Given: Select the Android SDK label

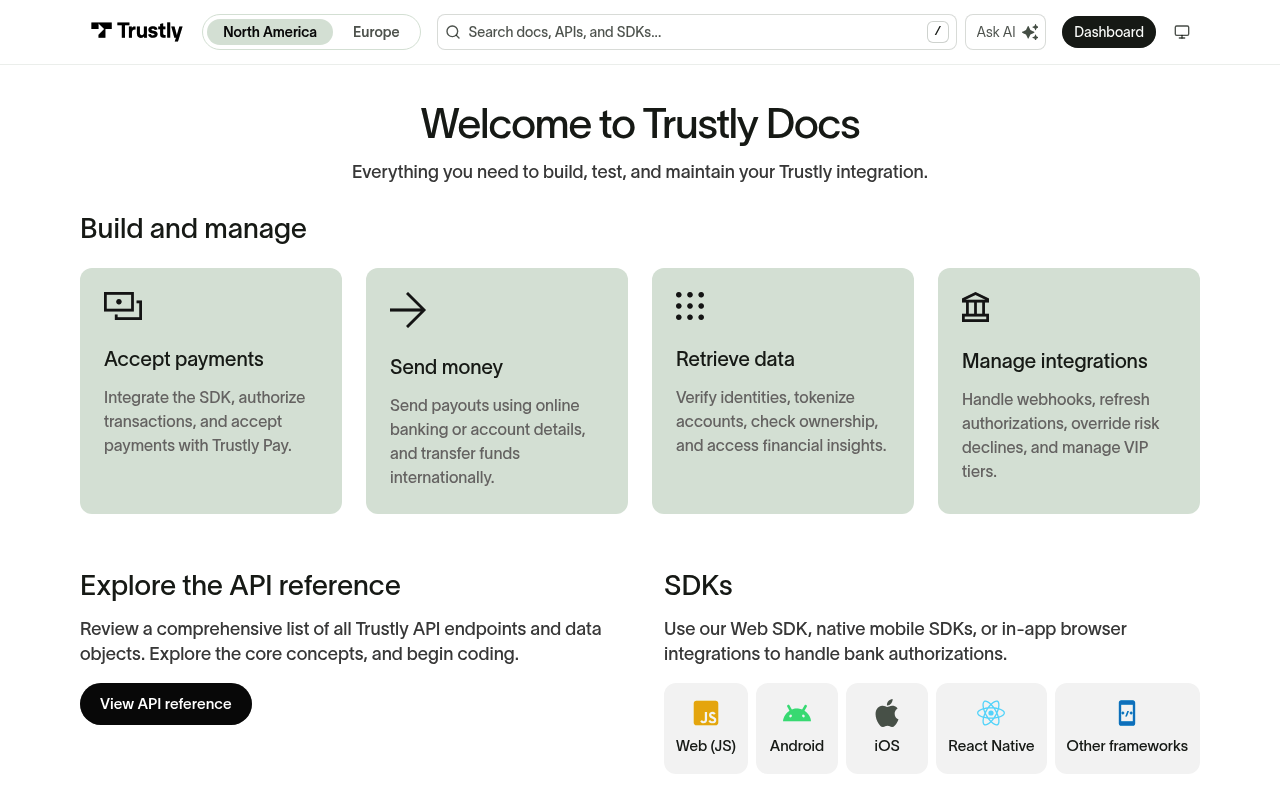Looking at the screenshot, I should 797,746.
